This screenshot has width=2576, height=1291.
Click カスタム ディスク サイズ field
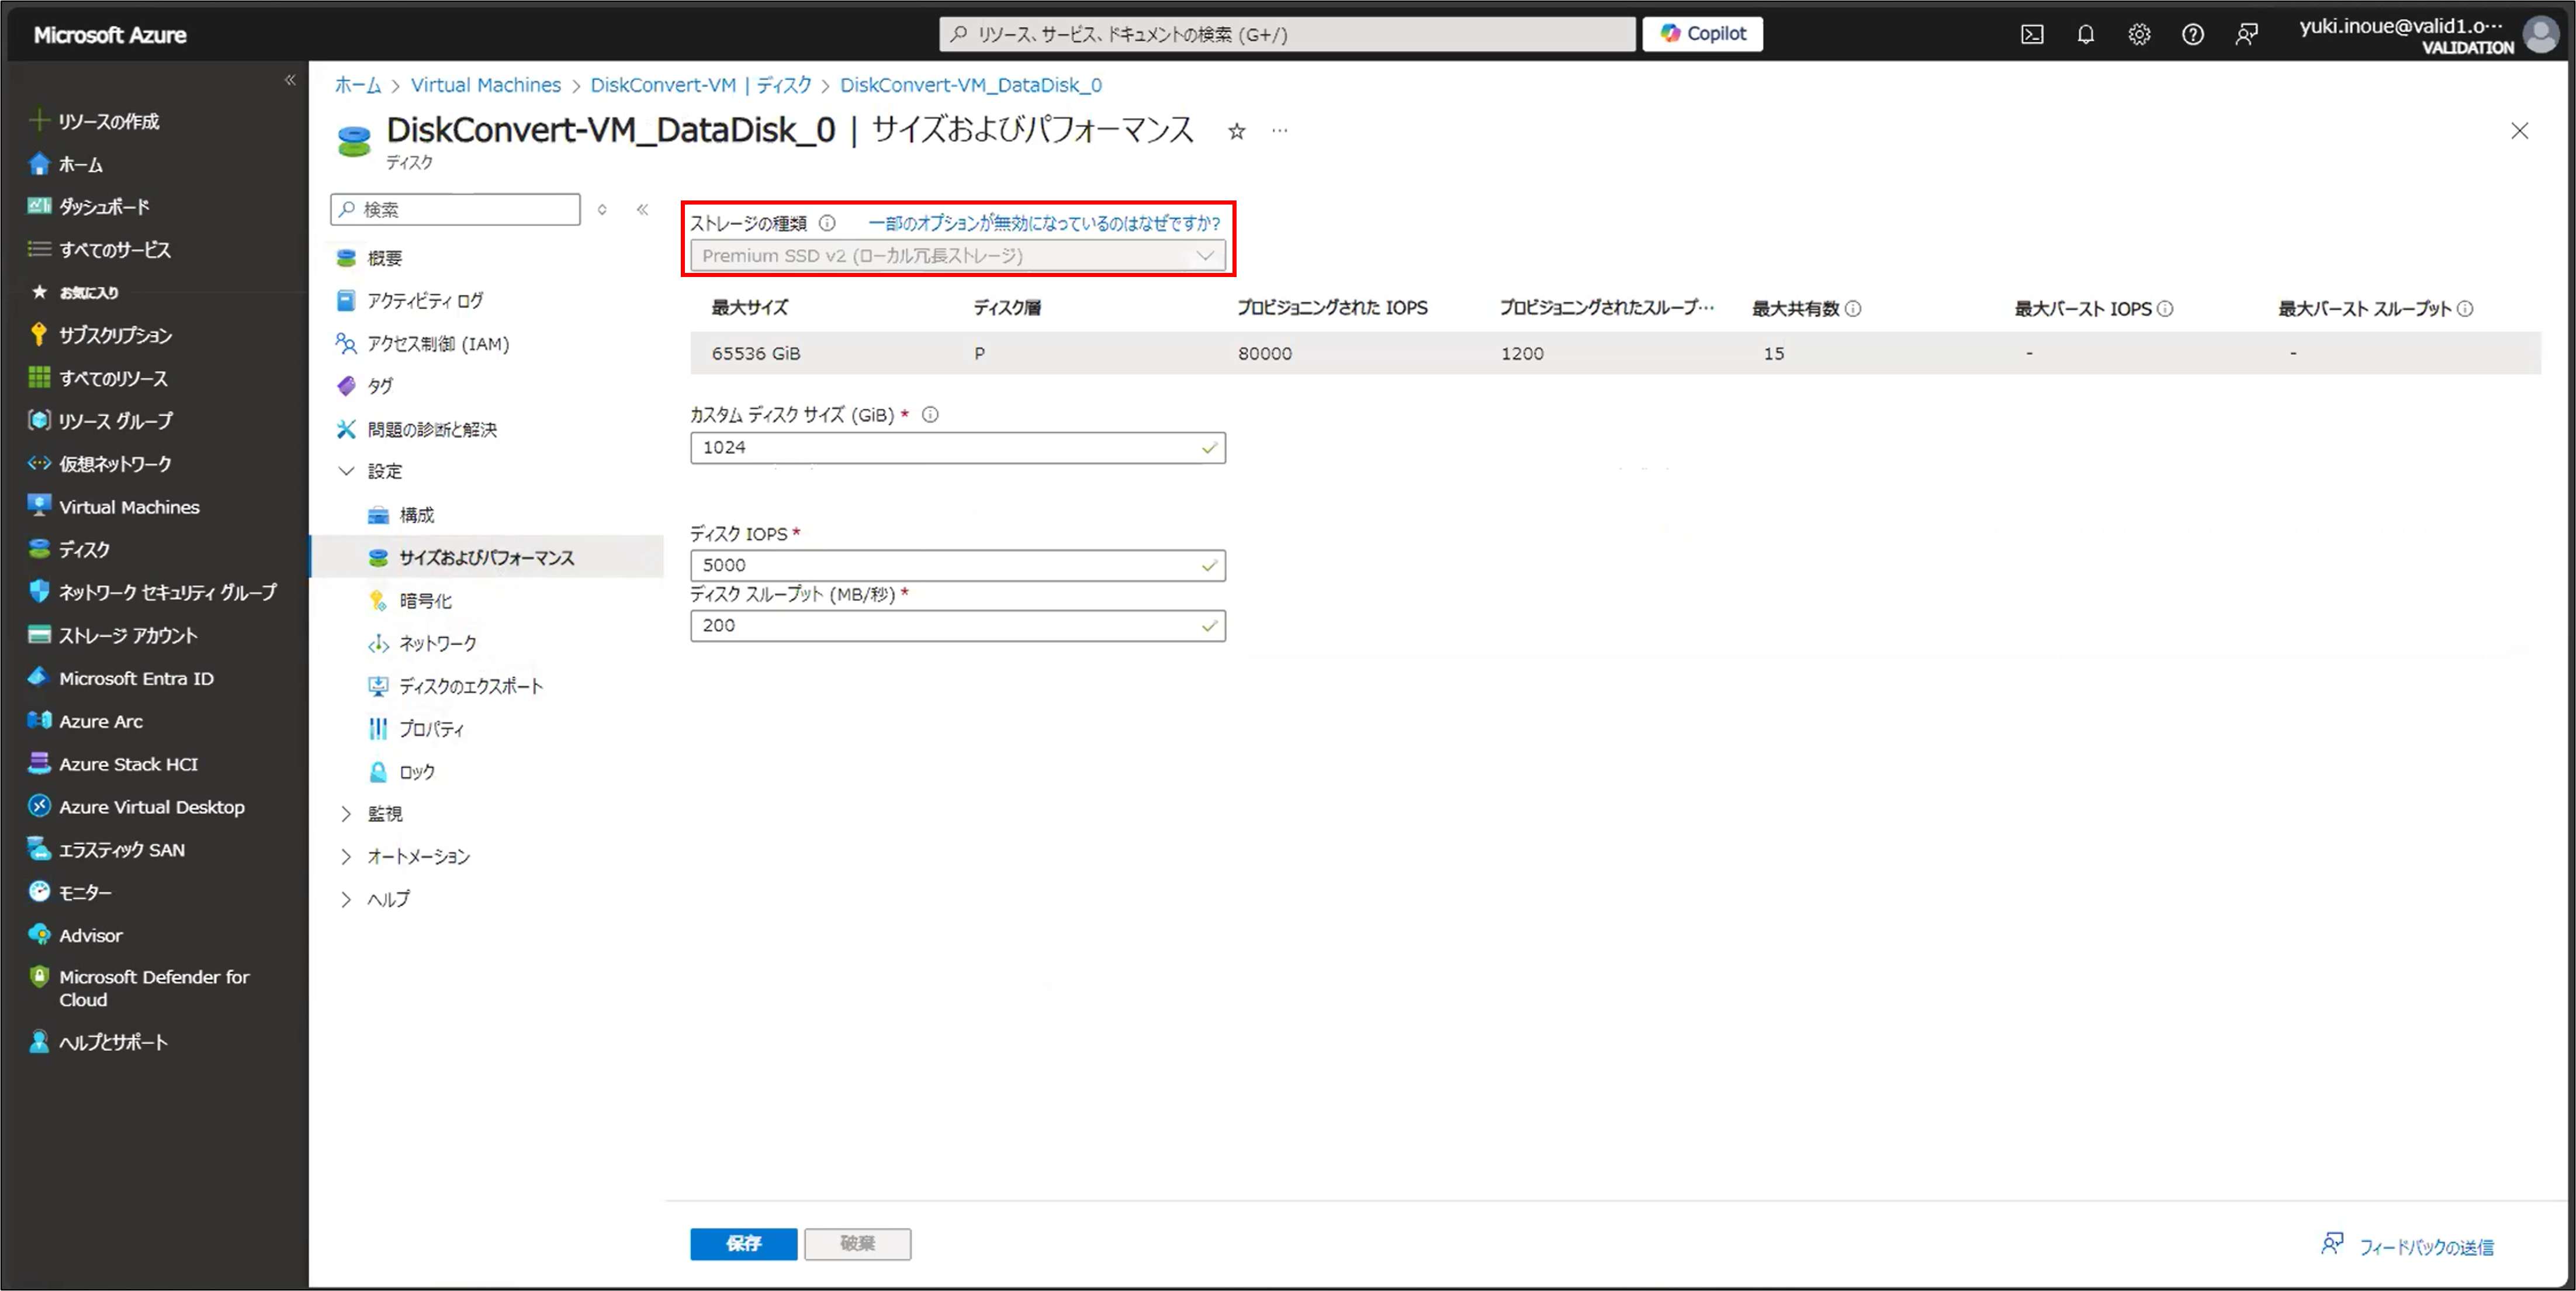[957, 447]
